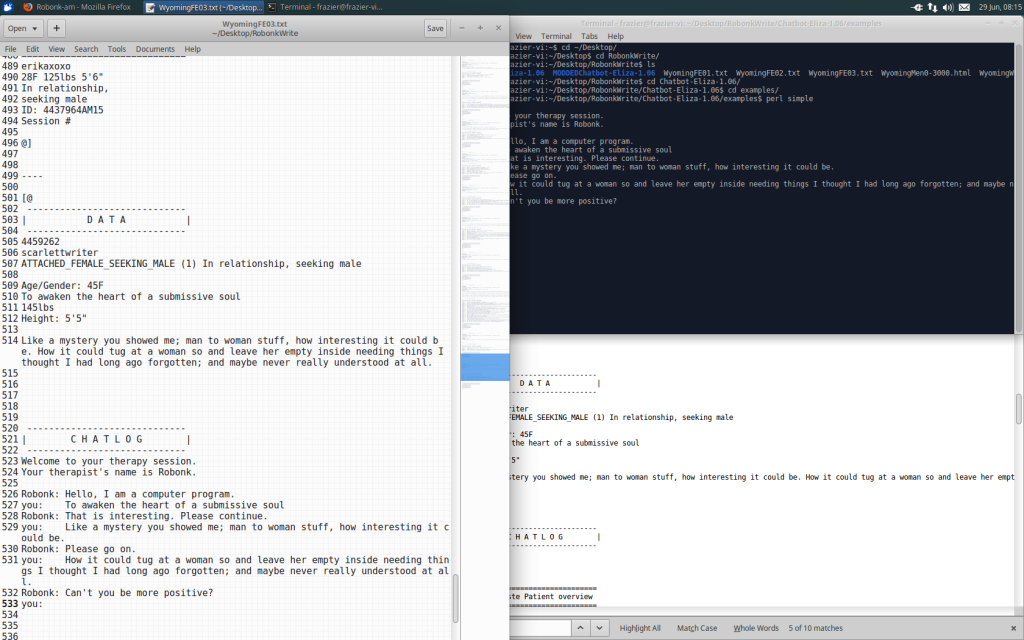Open the Xfce applications menu icon
1024x640 pixels.
[x=8, y=6]
